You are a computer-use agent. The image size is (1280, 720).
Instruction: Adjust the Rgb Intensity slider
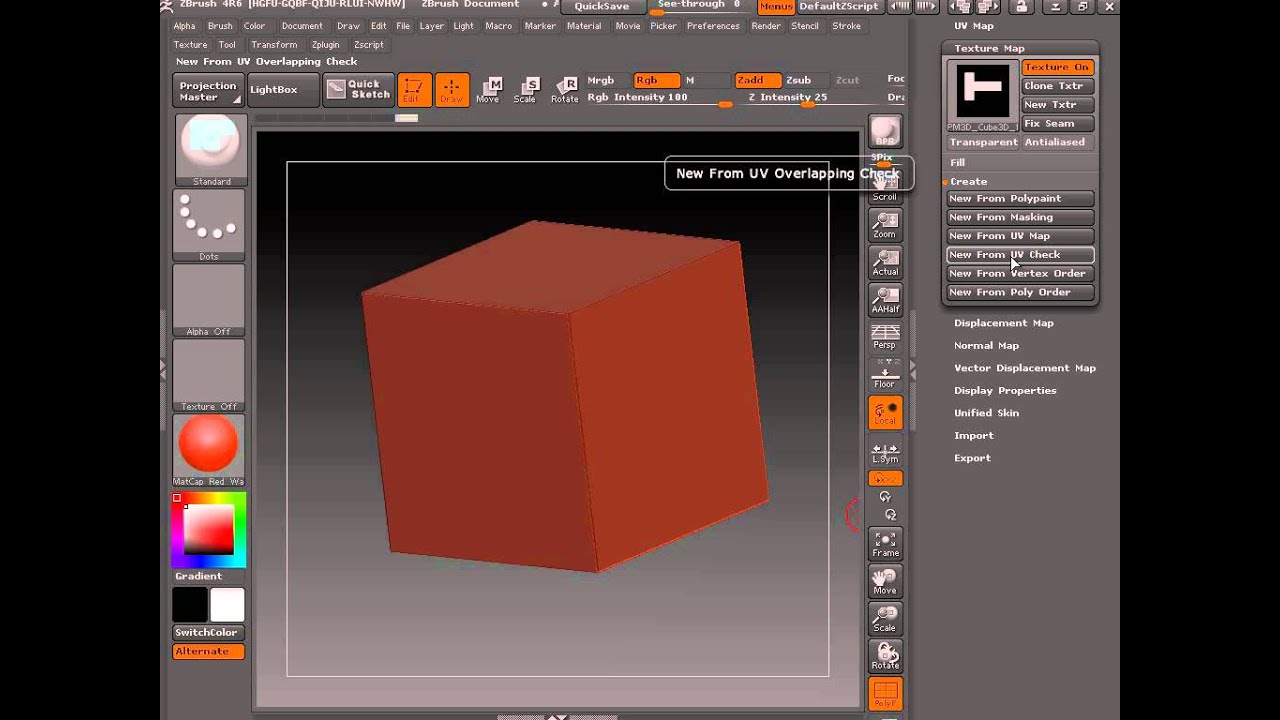(x=660, y=98)
